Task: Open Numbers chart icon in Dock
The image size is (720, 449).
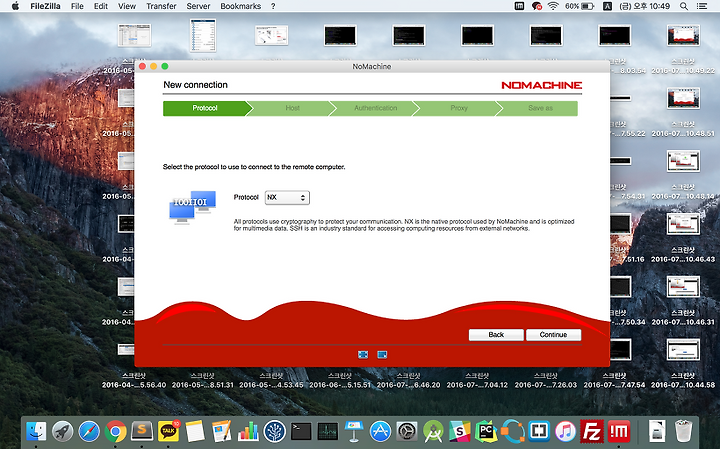Action: coord(248,432)
